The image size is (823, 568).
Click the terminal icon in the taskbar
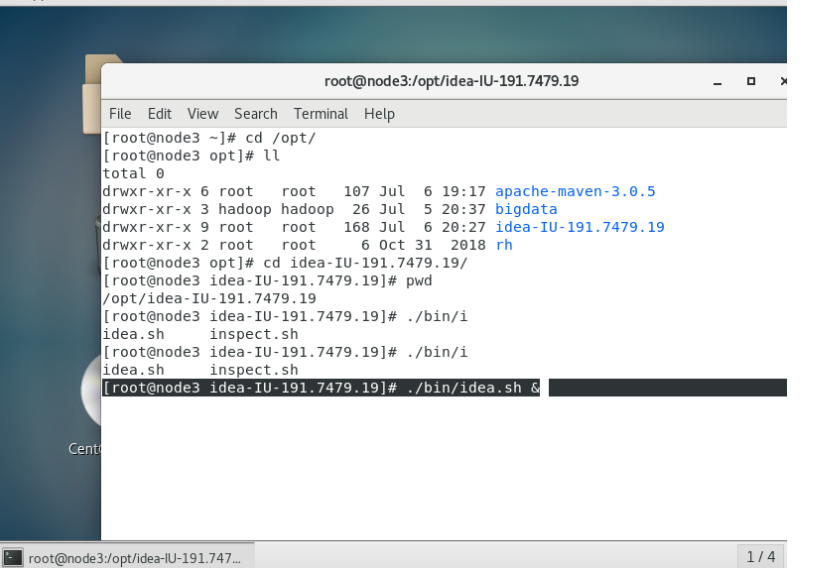(13, 557)
